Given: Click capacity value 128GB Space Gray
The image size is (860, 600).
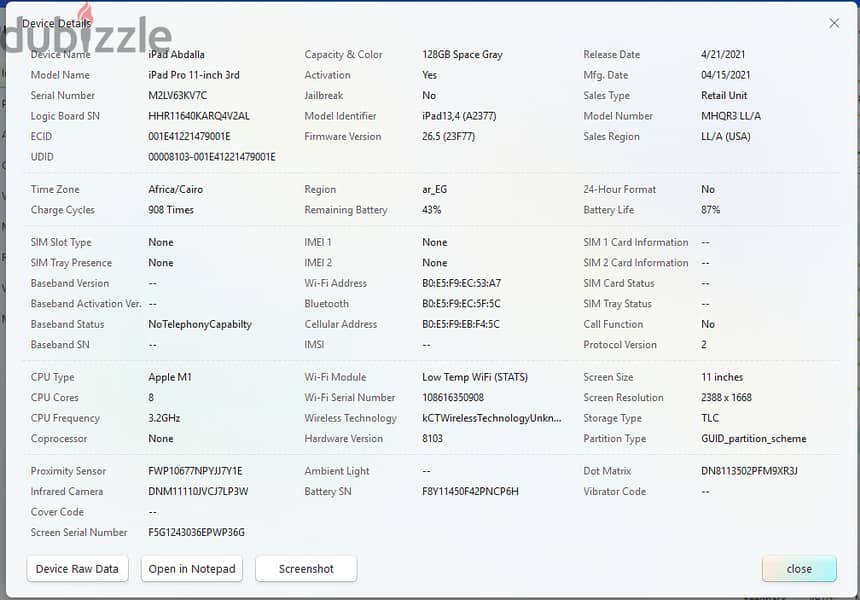Looking at the screenshot, I should (x=462, y=54).
